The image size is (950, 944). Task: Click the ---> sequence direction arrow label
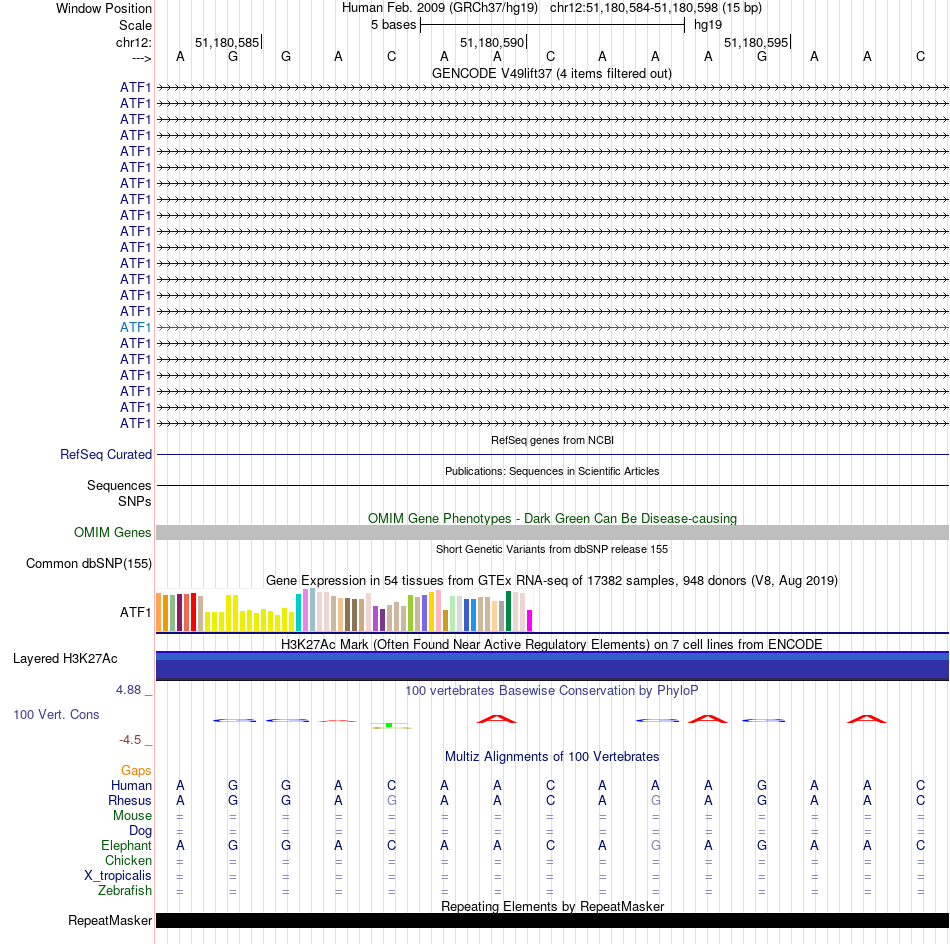pyautogui.click(x=141, y=58)
